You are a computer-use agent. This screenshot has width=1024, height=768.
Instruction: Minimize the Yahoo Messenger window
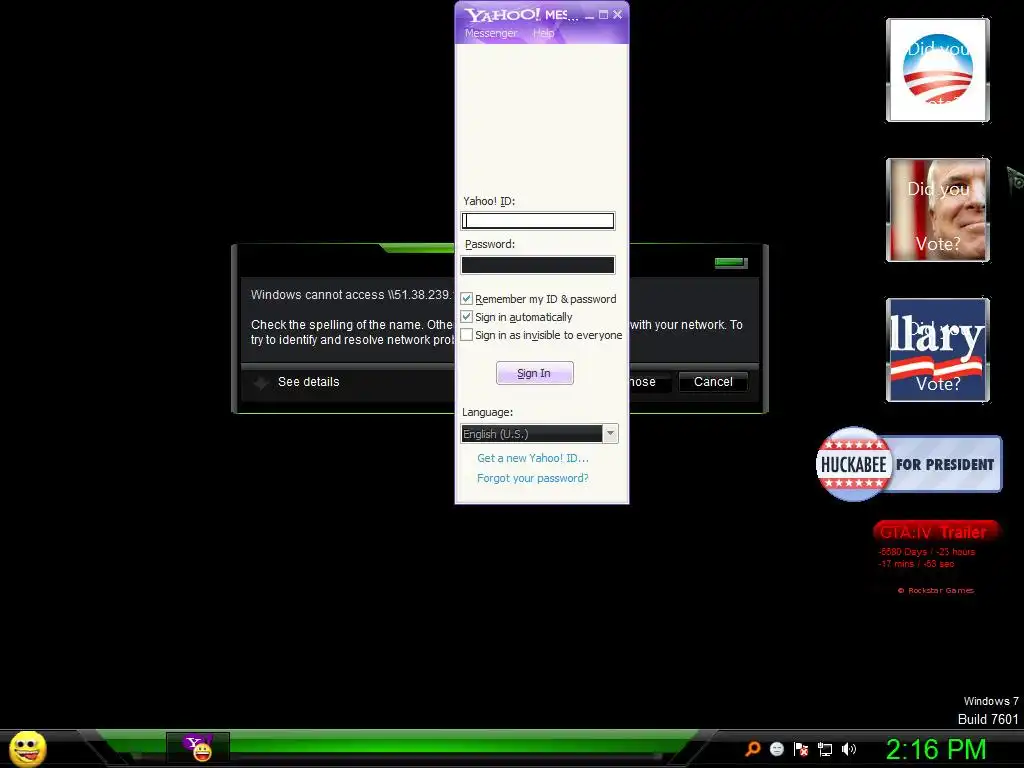590,15
